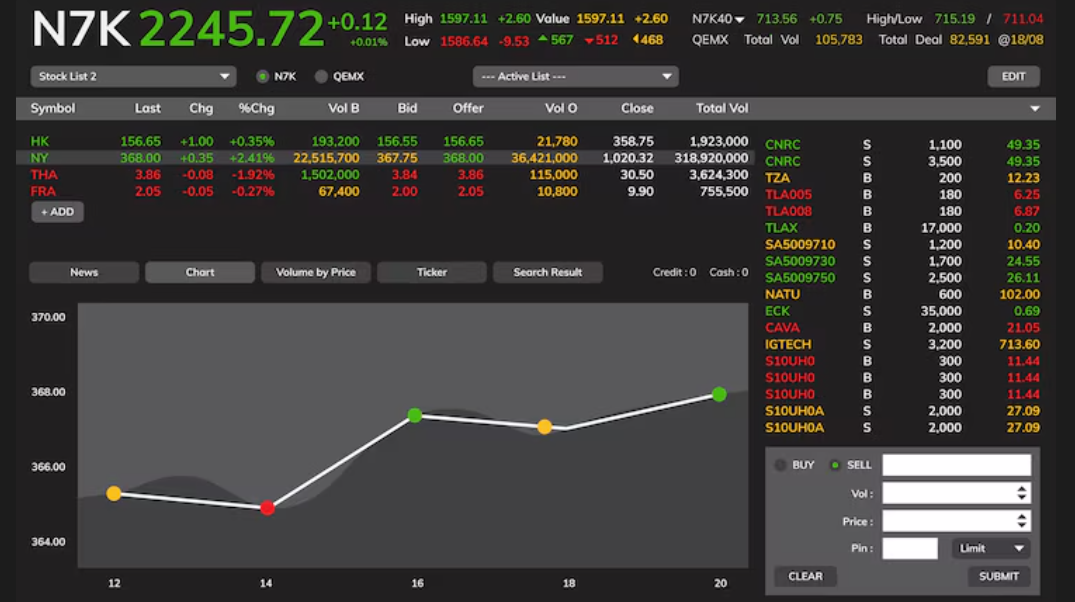Adjust the Vol stepper arrows
This screenshot has width=1075, height=602.
point(1022,493)
